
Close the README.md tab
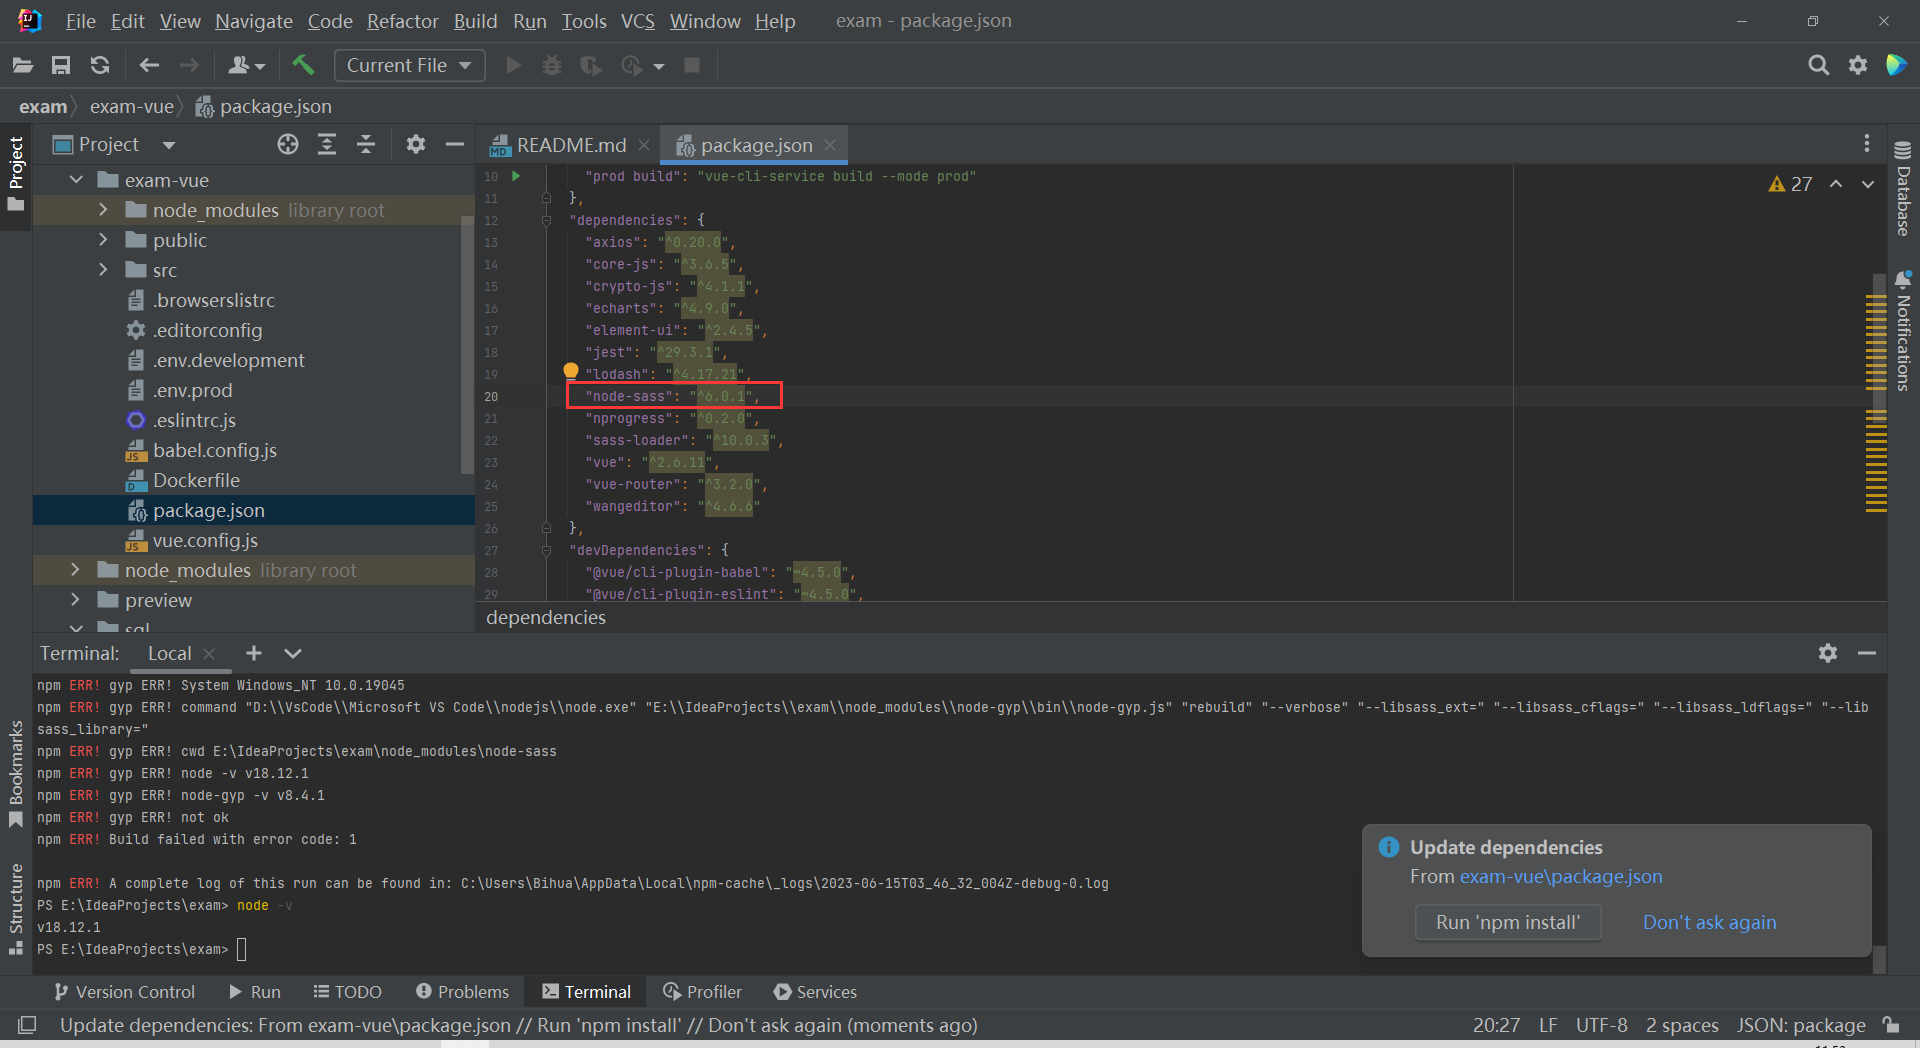click(644, 145)
